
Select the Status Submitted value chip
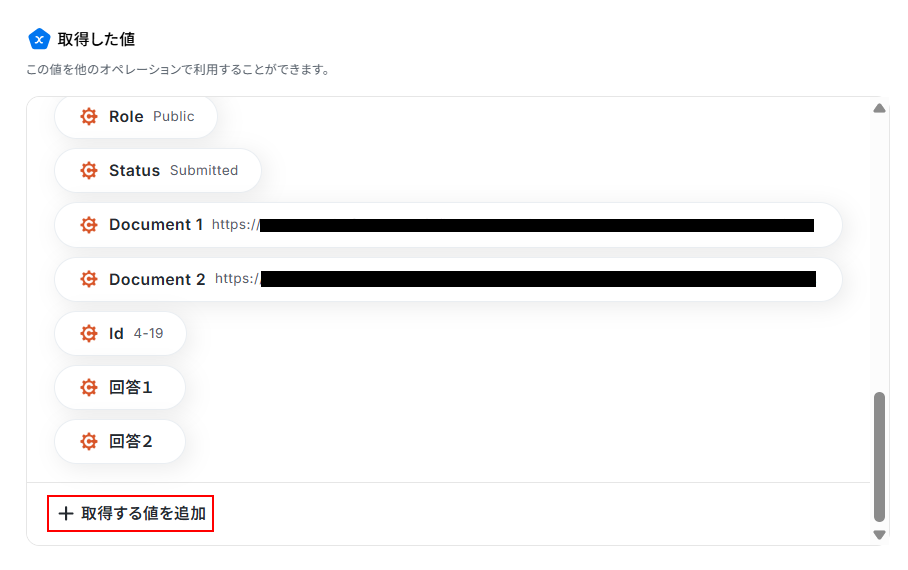coord(158,170)
